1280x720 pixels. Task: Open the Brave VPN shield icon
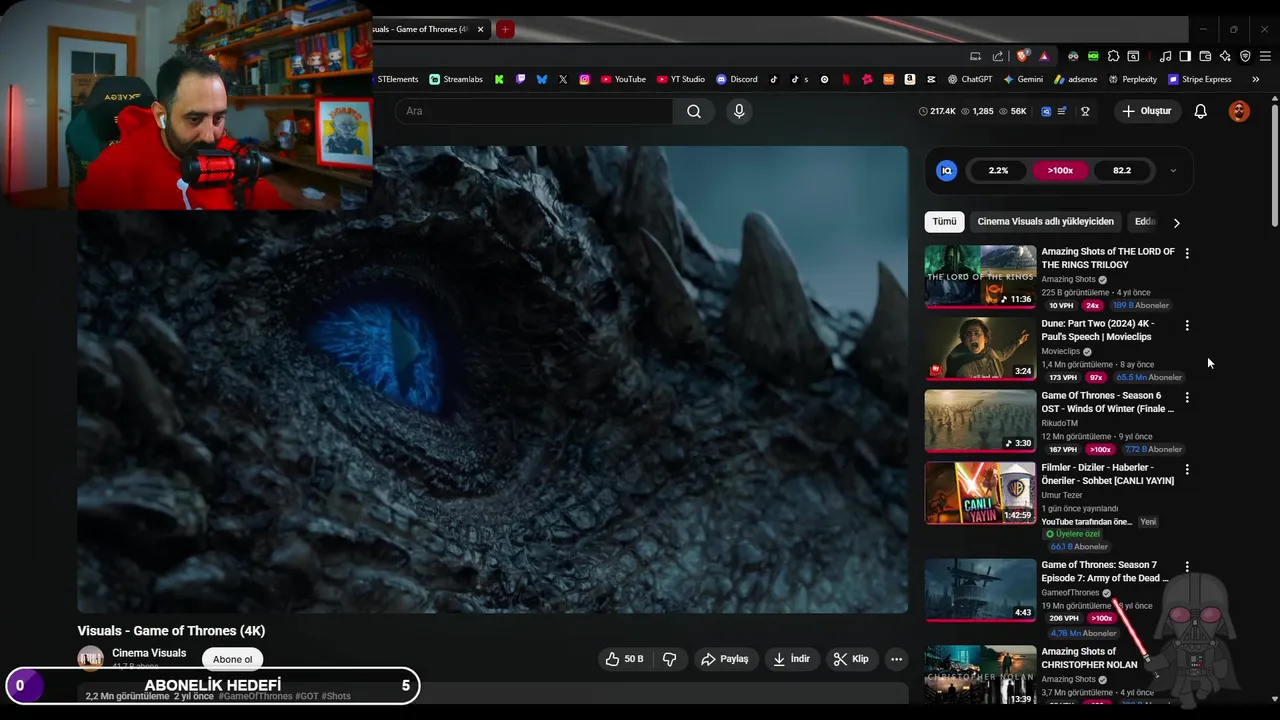coord(1245,56)
